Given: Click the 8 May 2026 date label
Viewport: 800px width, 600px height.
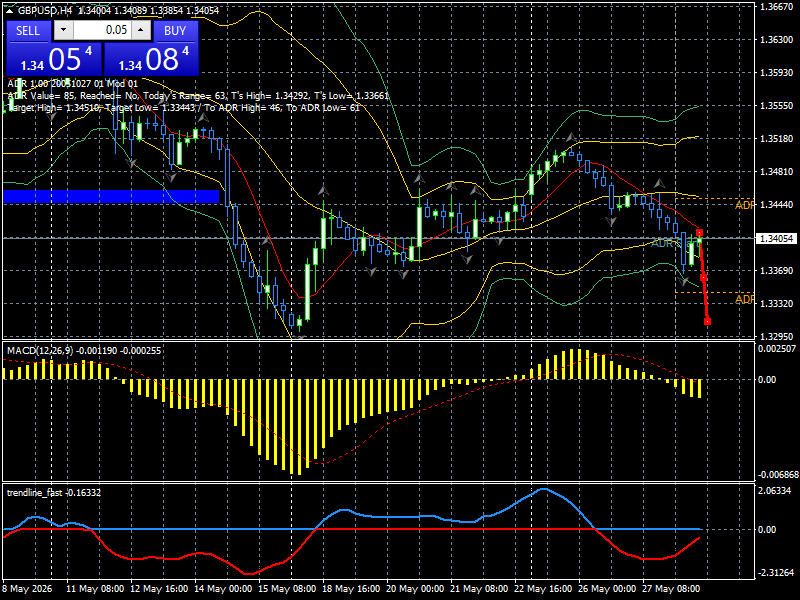Looking at the screenshot, I should point(27,589).
